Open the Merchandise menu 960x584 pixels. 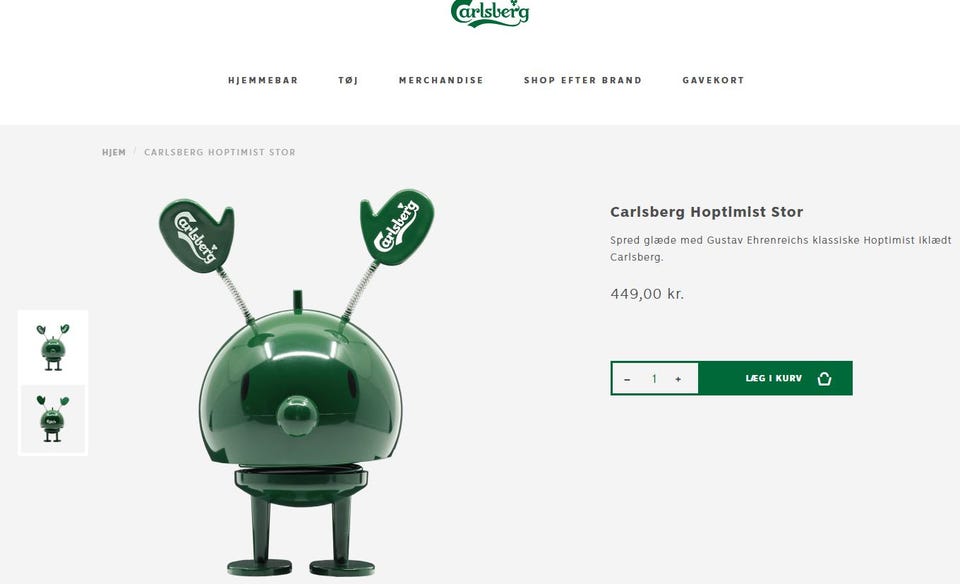click(x=441, y=80)
